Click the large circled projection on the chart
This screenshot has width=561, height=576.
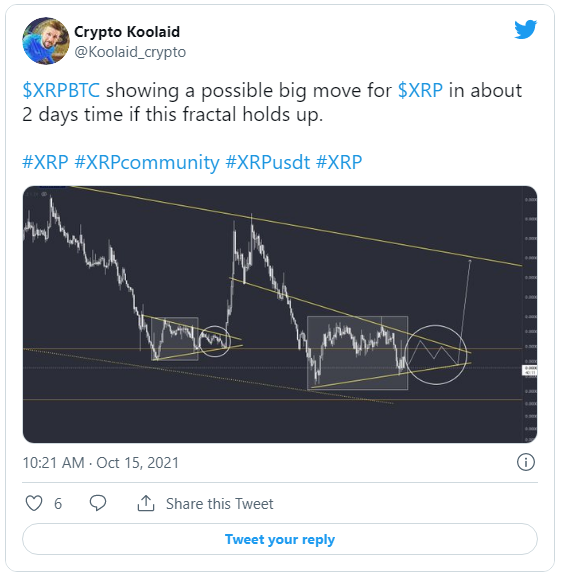[x=436, y=355]
